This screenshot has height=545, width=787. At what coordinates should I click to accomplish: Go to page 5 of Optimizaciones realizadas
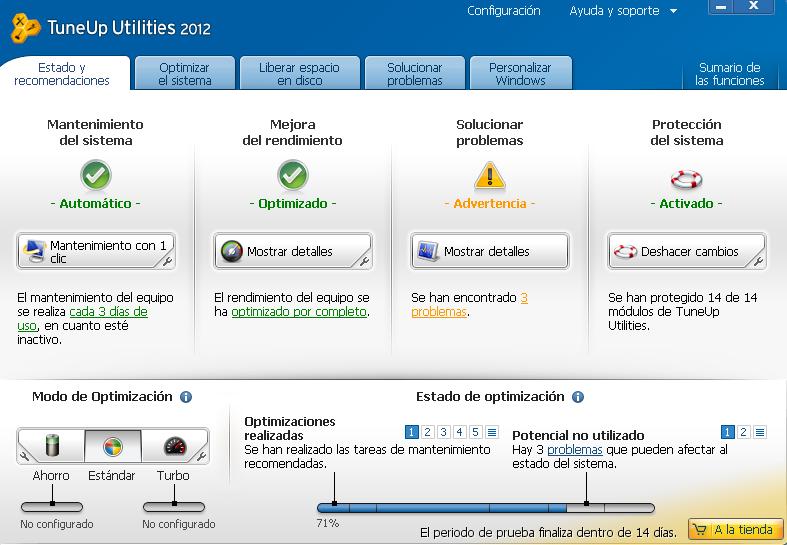(475, 432)
